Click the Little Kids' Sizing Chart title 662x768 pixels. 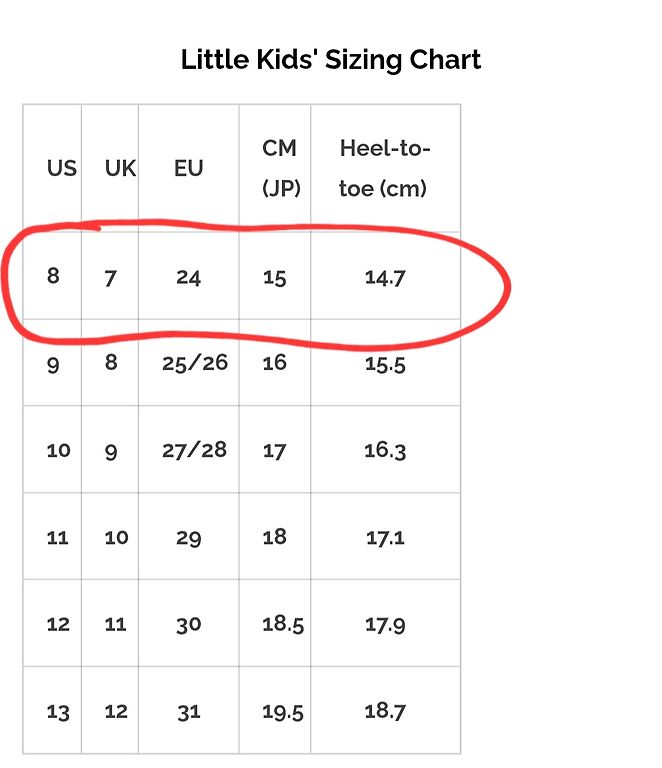[331, 60]
